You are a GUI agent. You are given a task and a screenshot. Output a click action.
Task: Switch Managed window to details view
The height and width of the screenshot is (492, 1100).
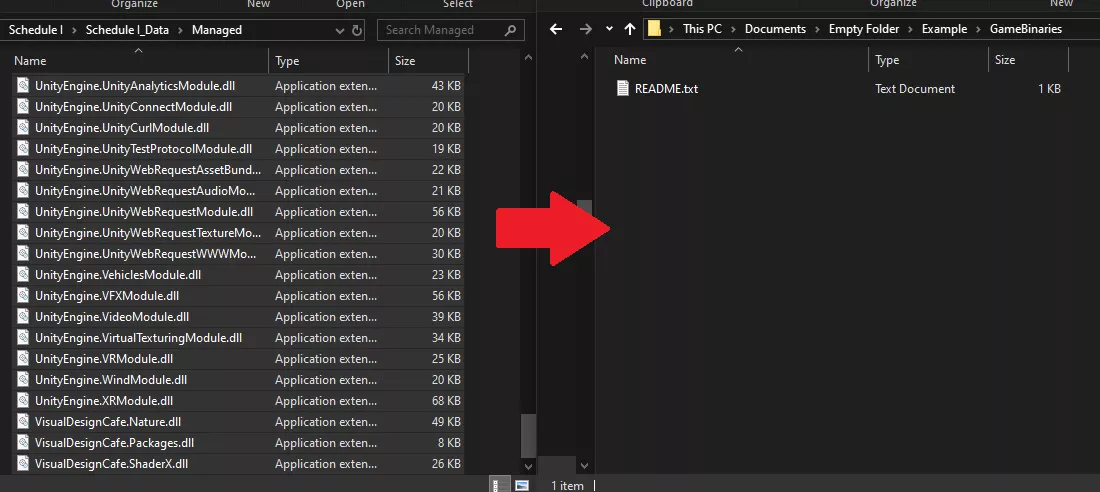pyautogui.click(x=499, y=485)
